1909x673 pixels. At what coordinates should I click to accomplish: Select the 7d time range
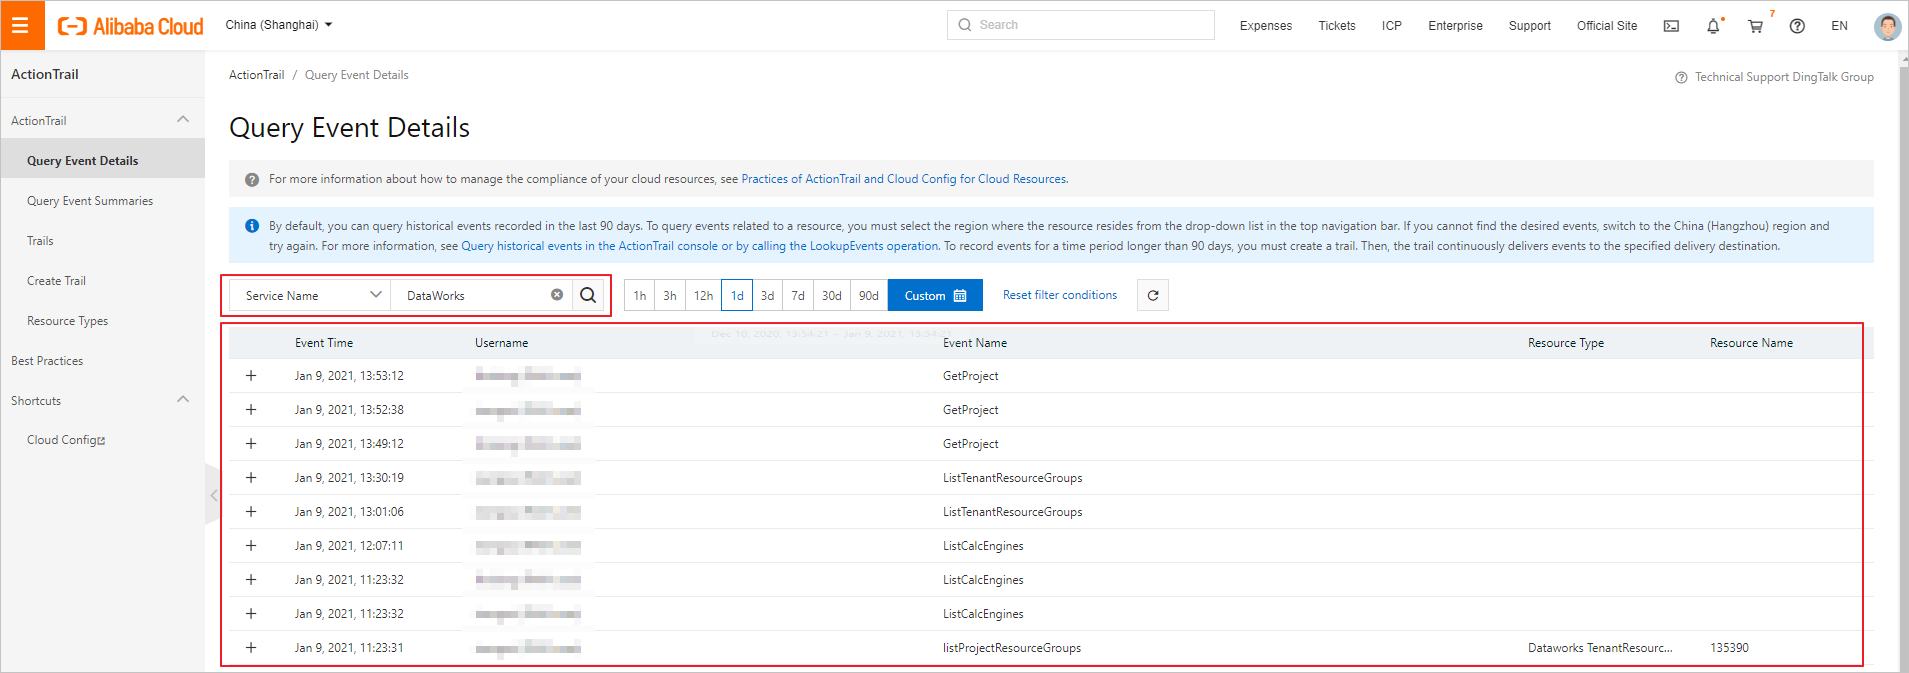click(x=798, y=295)
